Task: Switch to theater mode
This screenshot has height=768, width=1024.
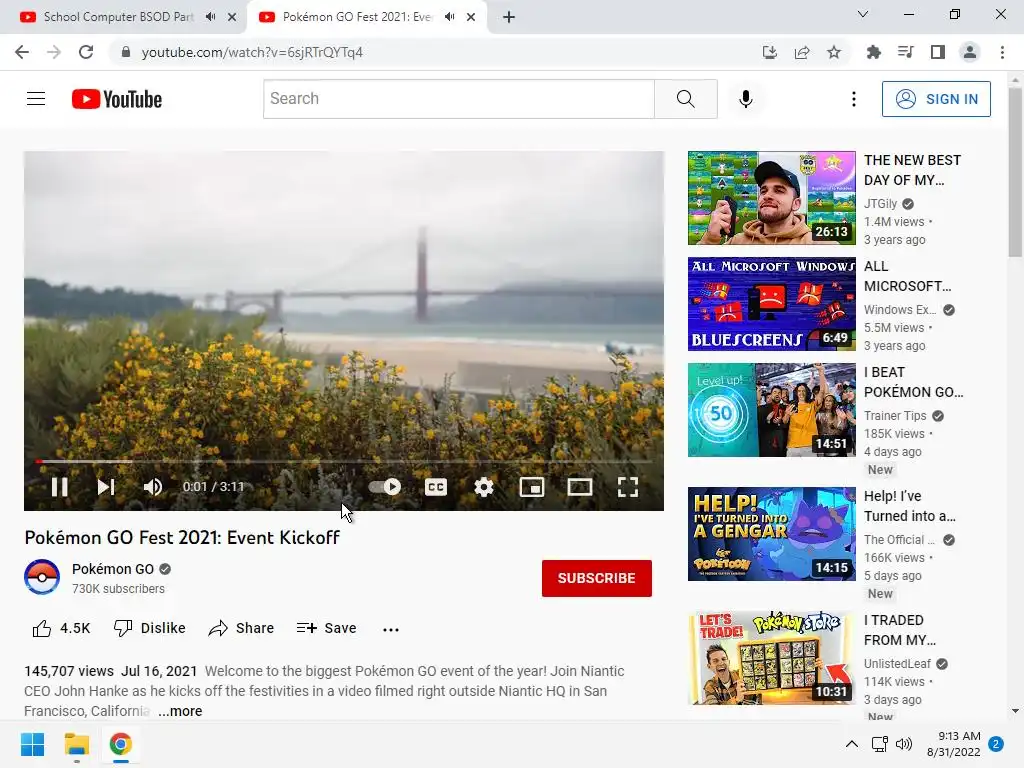Action: [x=580, y=487]
